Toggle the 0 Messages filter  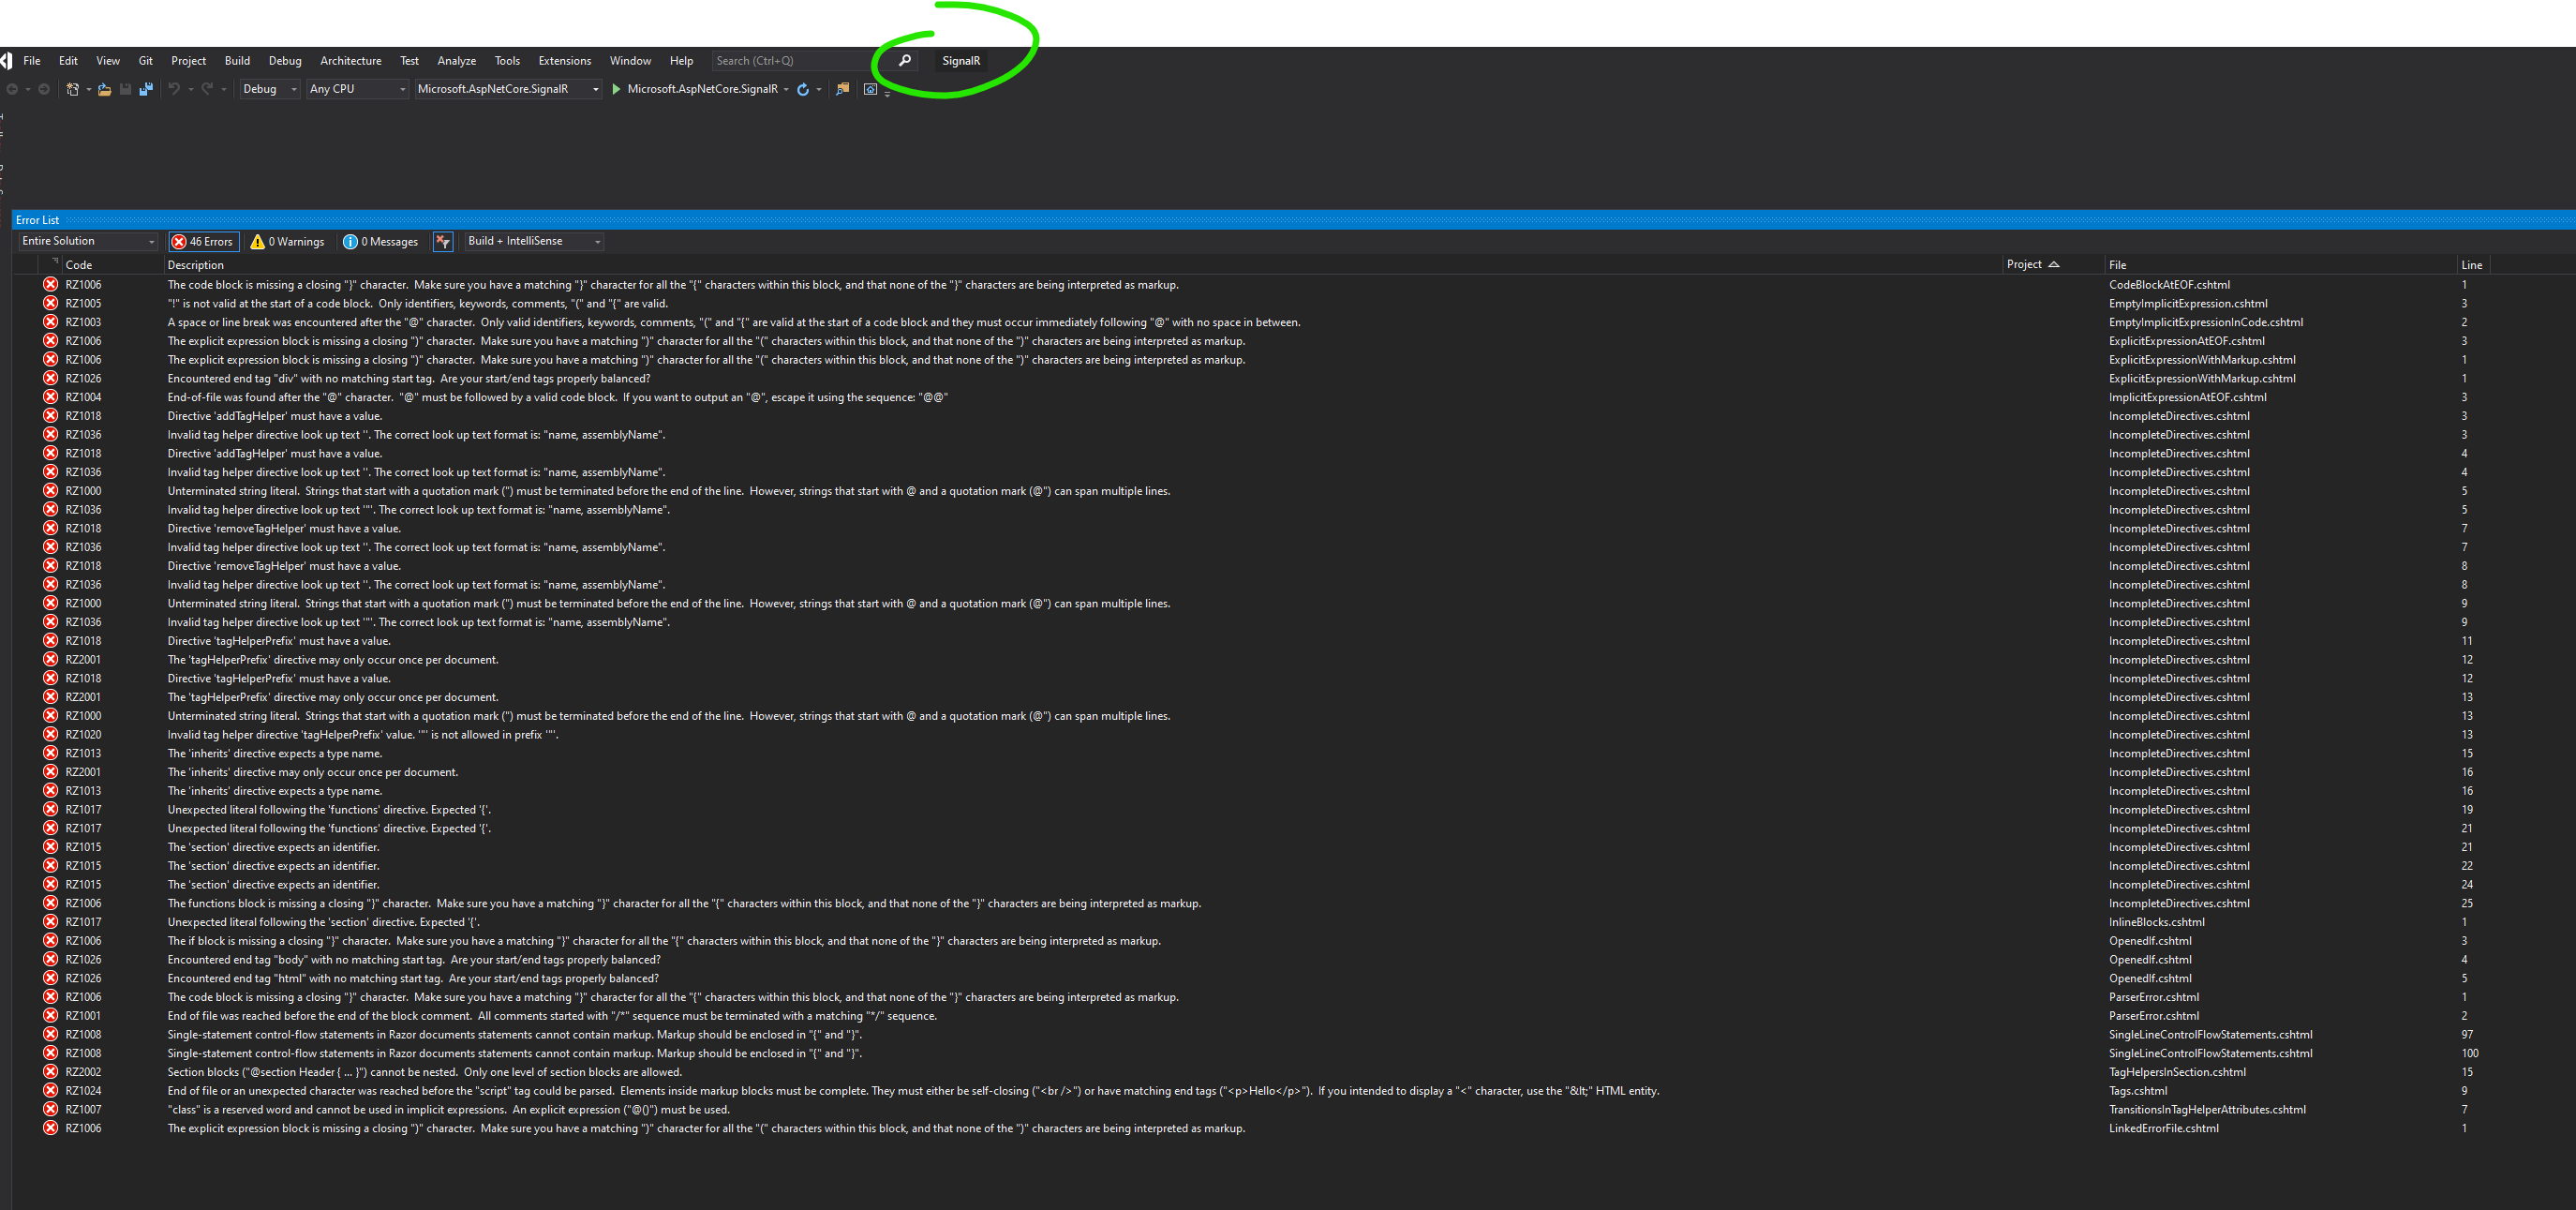click(x=380, y=241)
